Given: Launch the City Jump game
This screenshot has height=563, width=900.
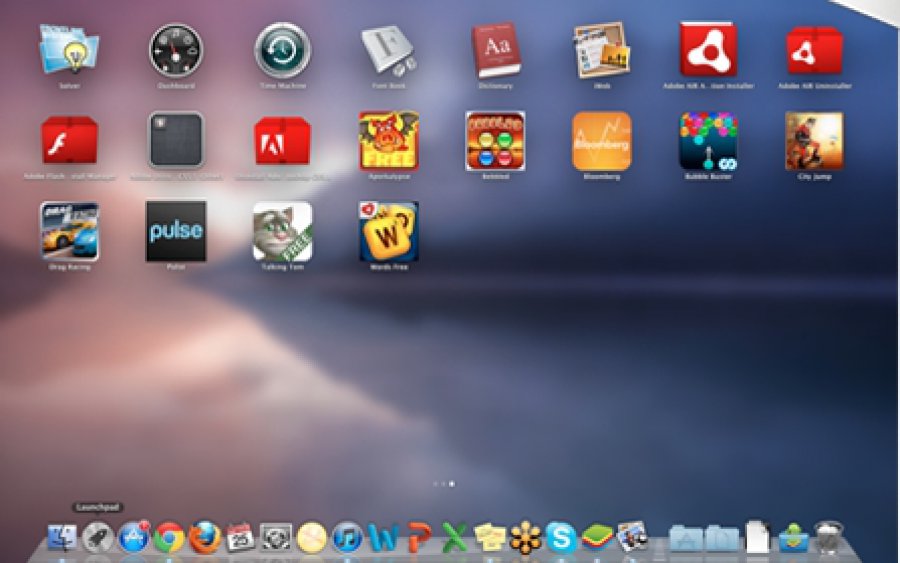Looking at the screenshot, I should pos(814,141).
